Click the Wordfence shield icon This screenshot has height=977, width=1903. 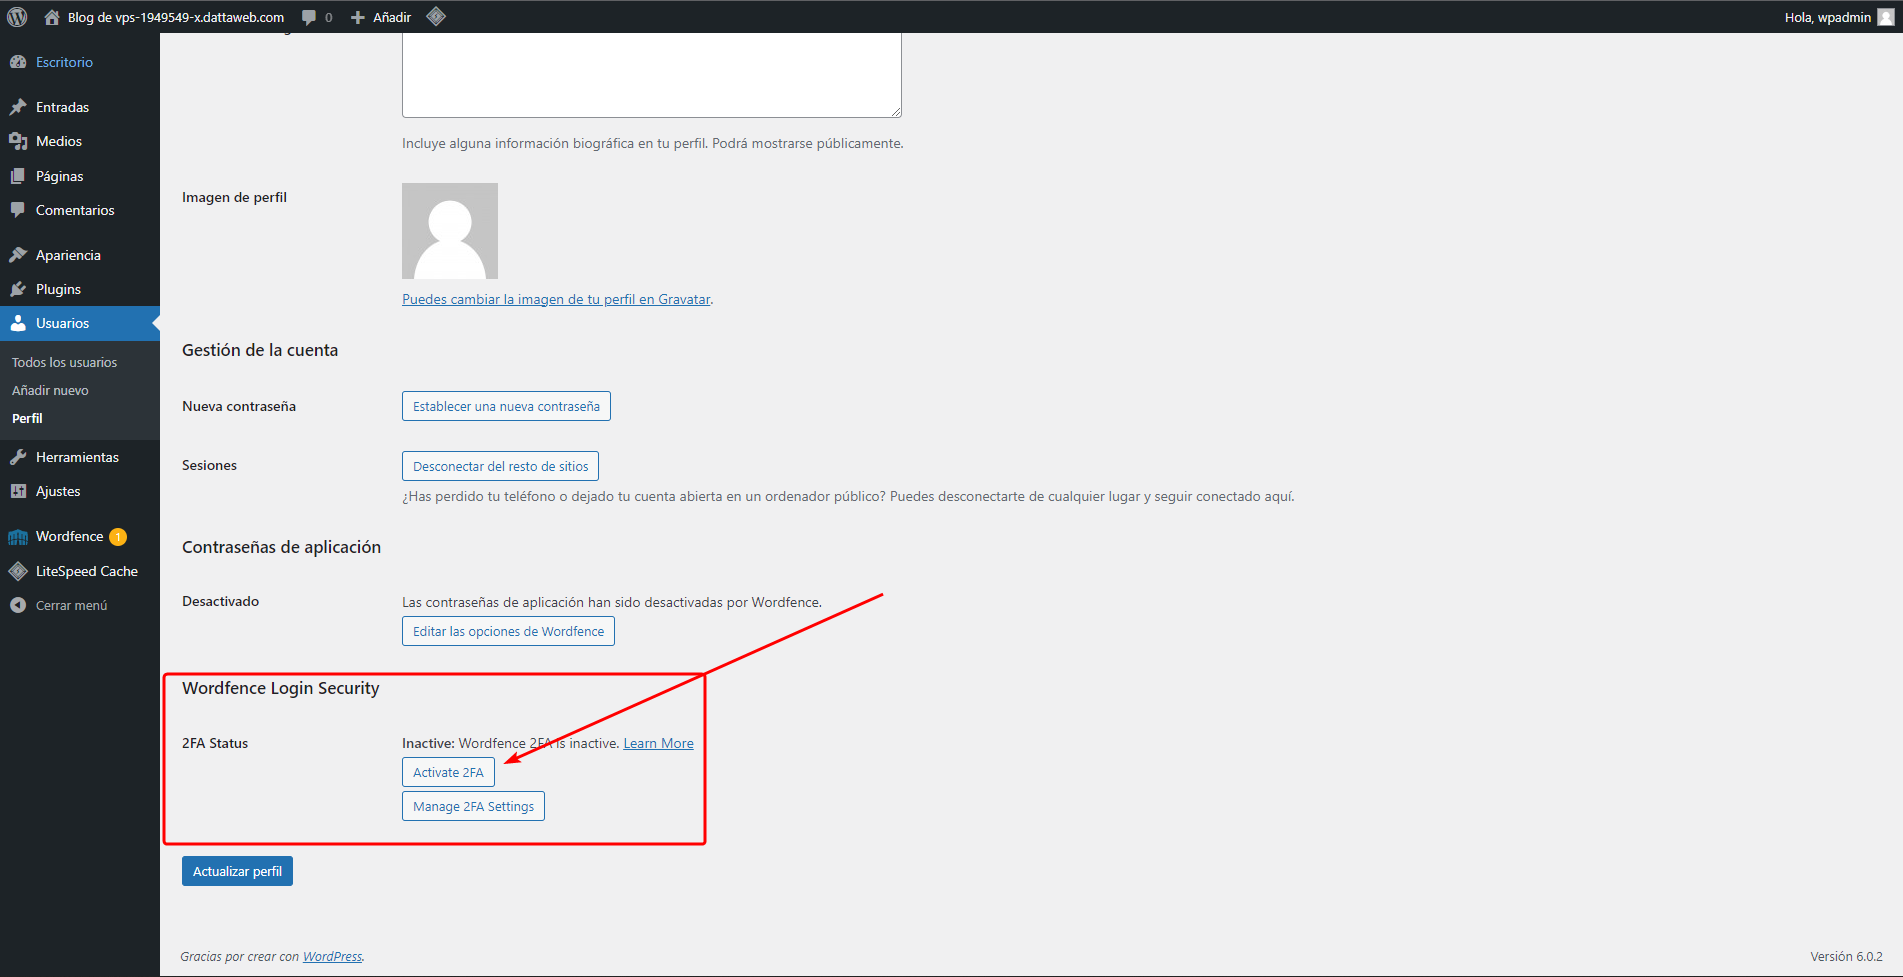(x=18, y=537)
